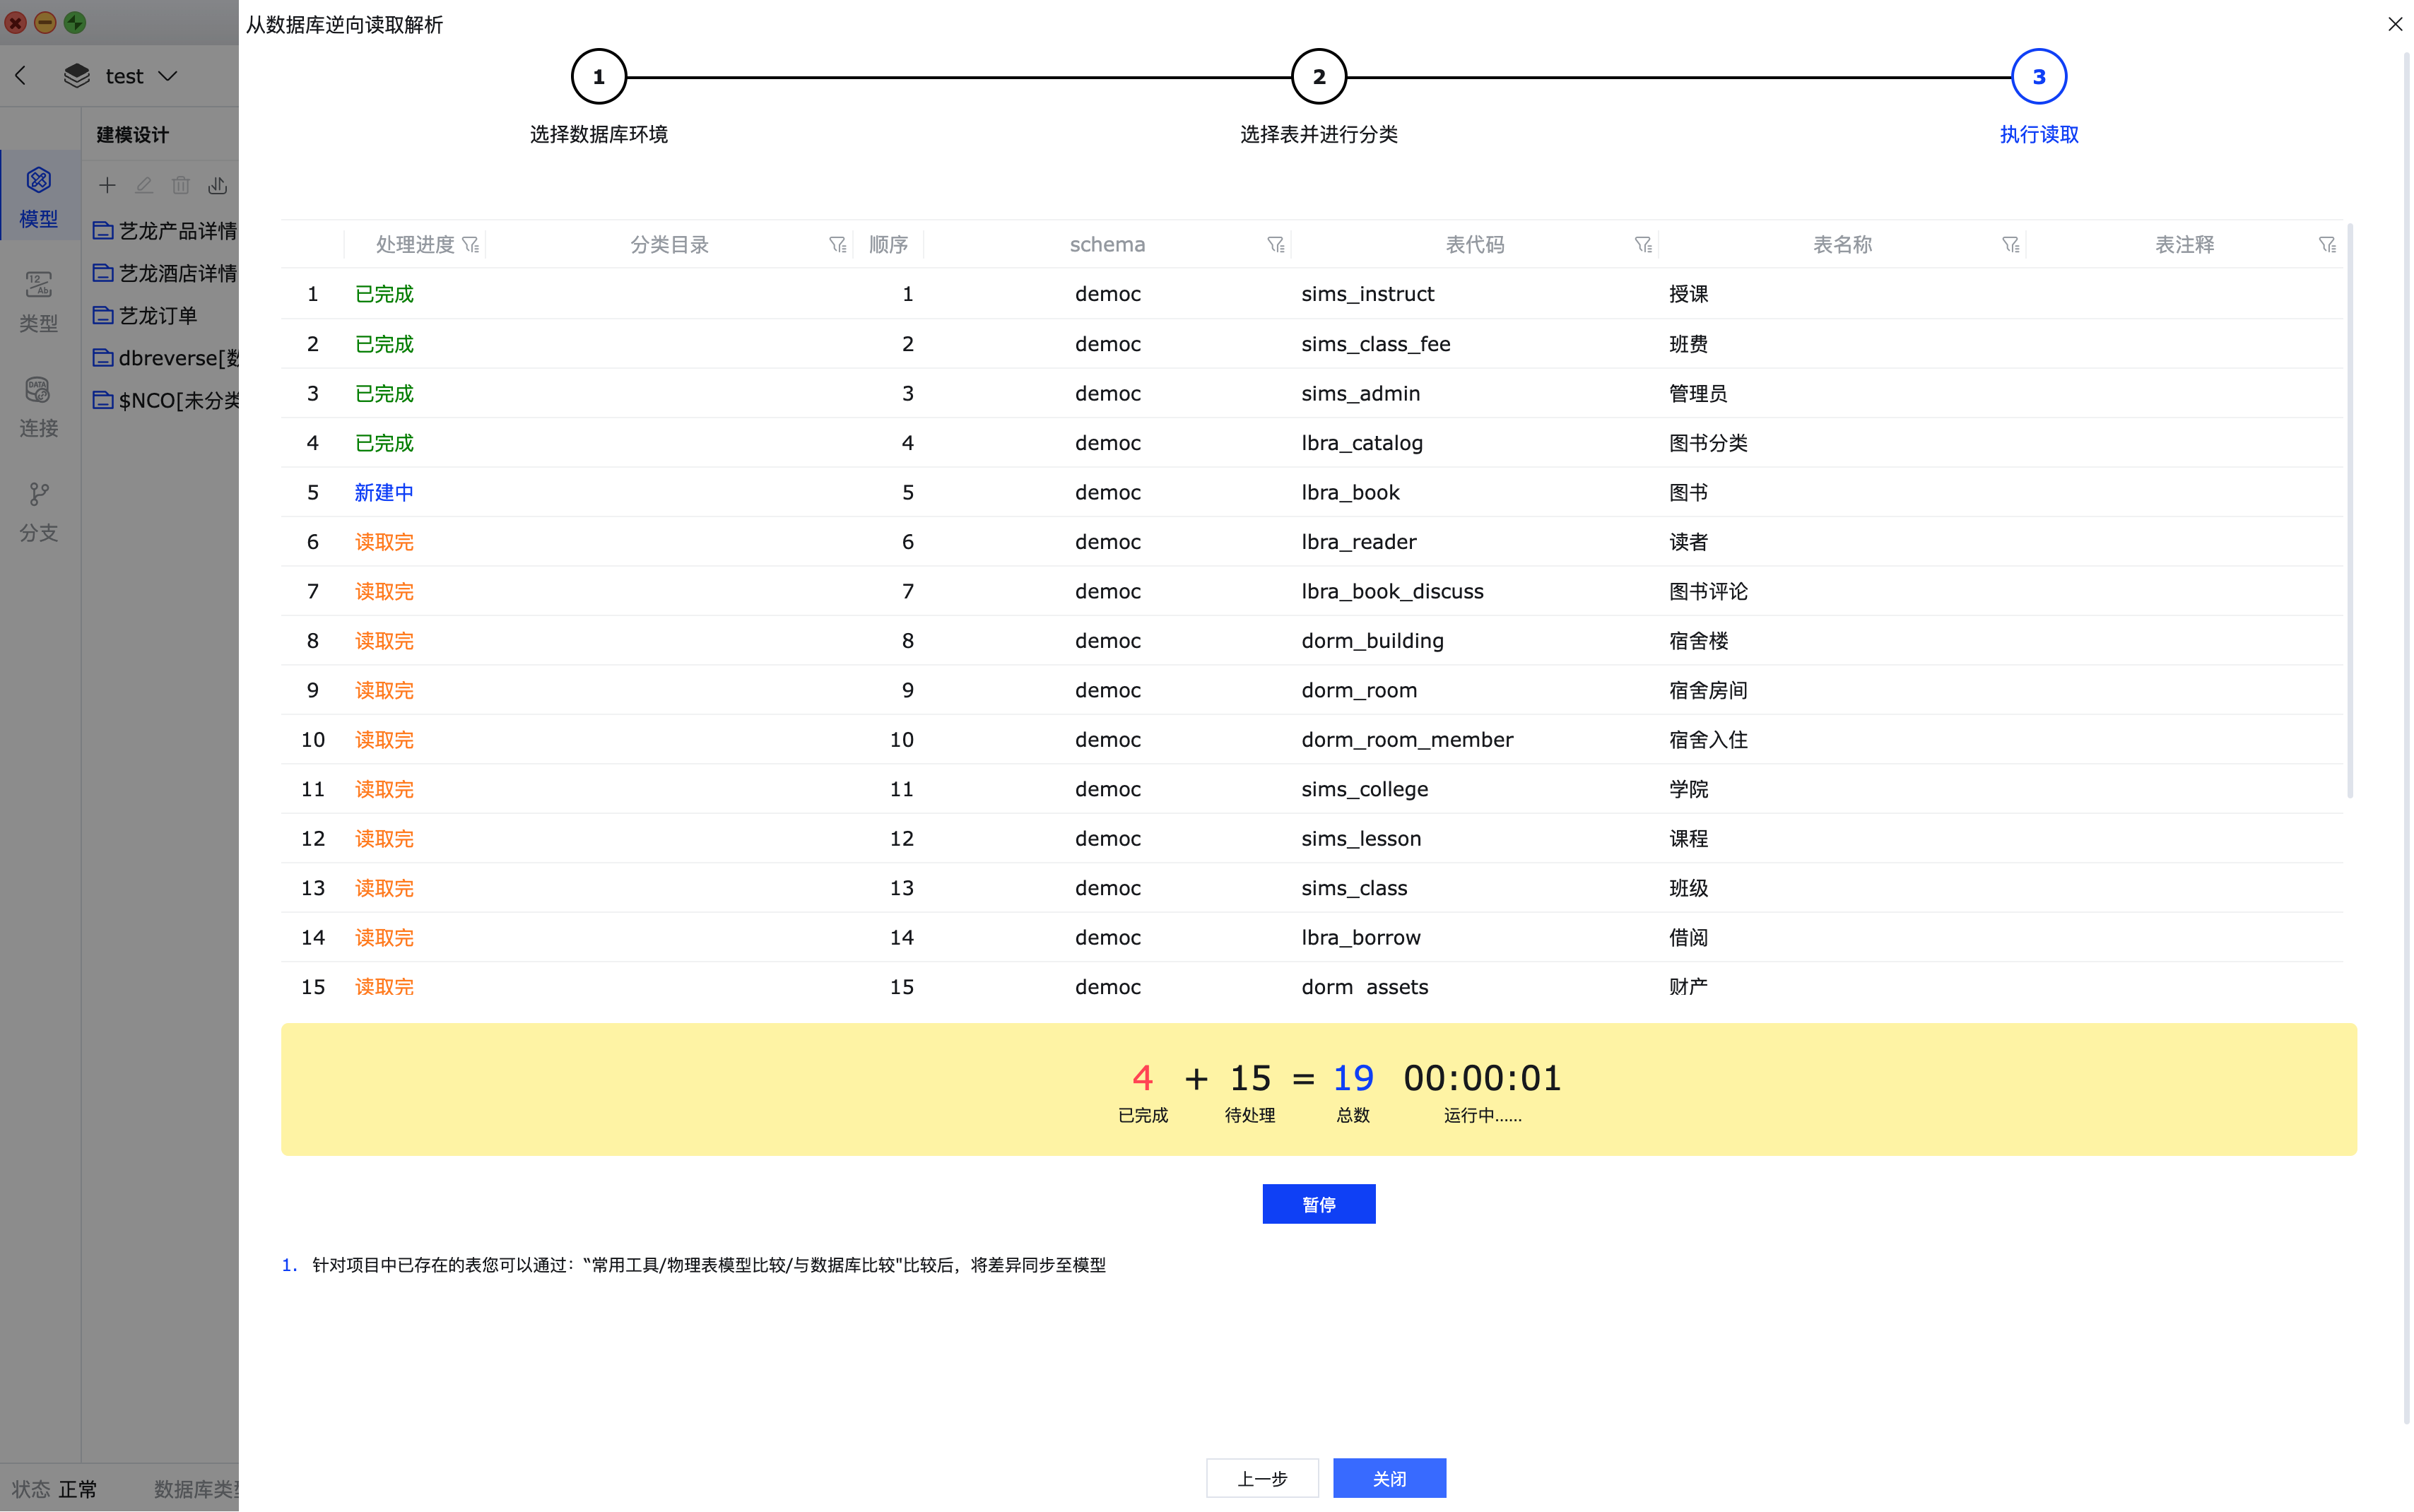Click the 暂停 button
Screen dimensions: 2414x1512
[1318, 1204]
